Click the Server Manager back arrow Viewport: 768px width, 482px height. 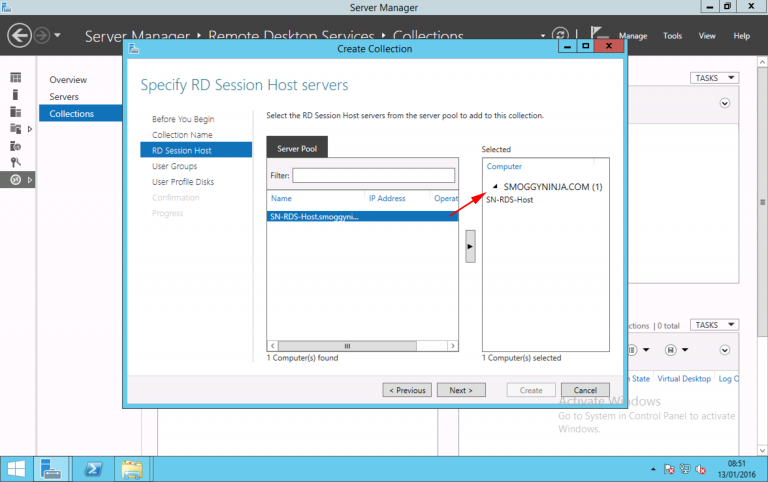[19, 36]
